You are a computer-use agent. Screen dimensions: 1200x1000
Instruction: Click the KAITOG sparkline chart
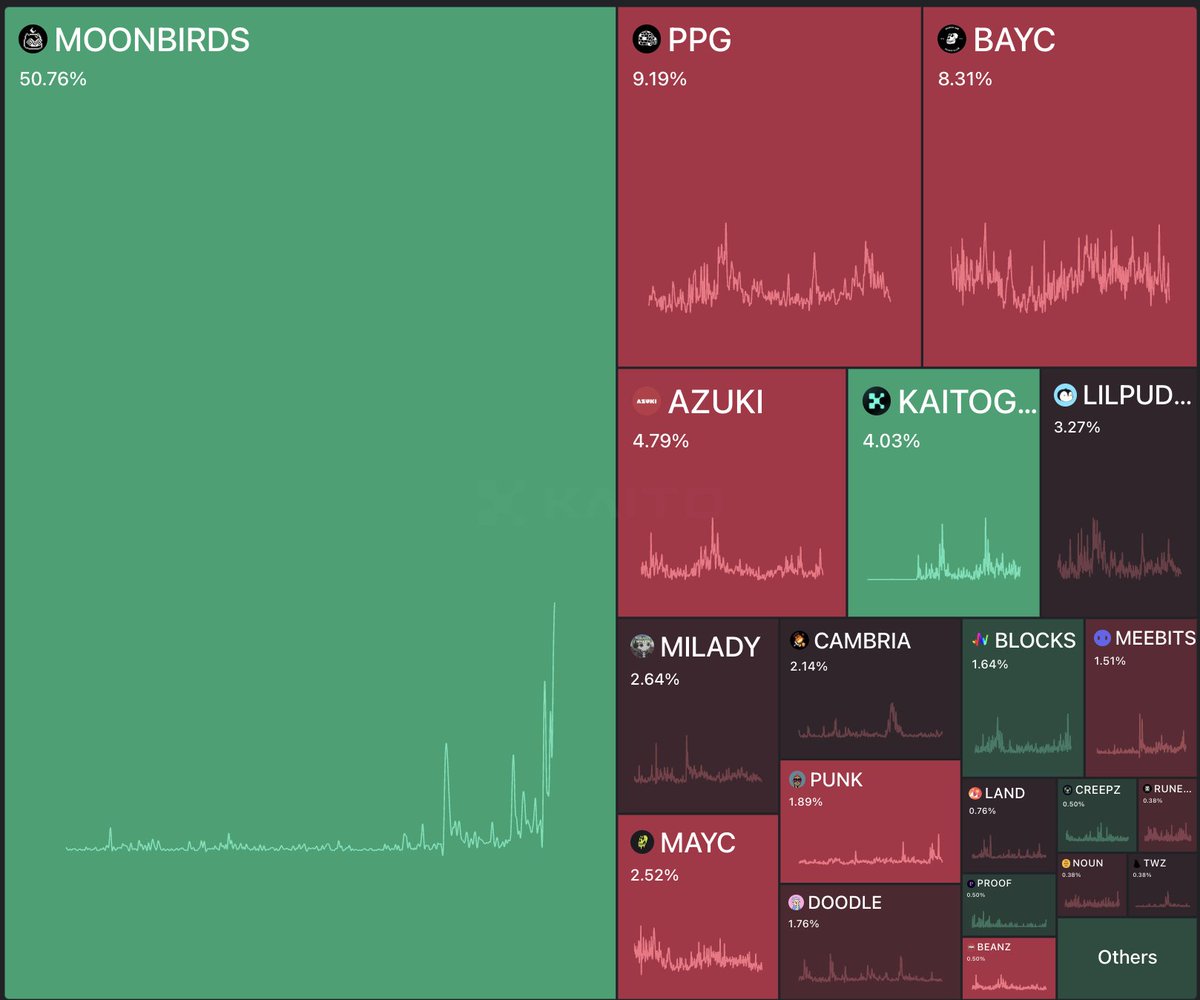944,548
